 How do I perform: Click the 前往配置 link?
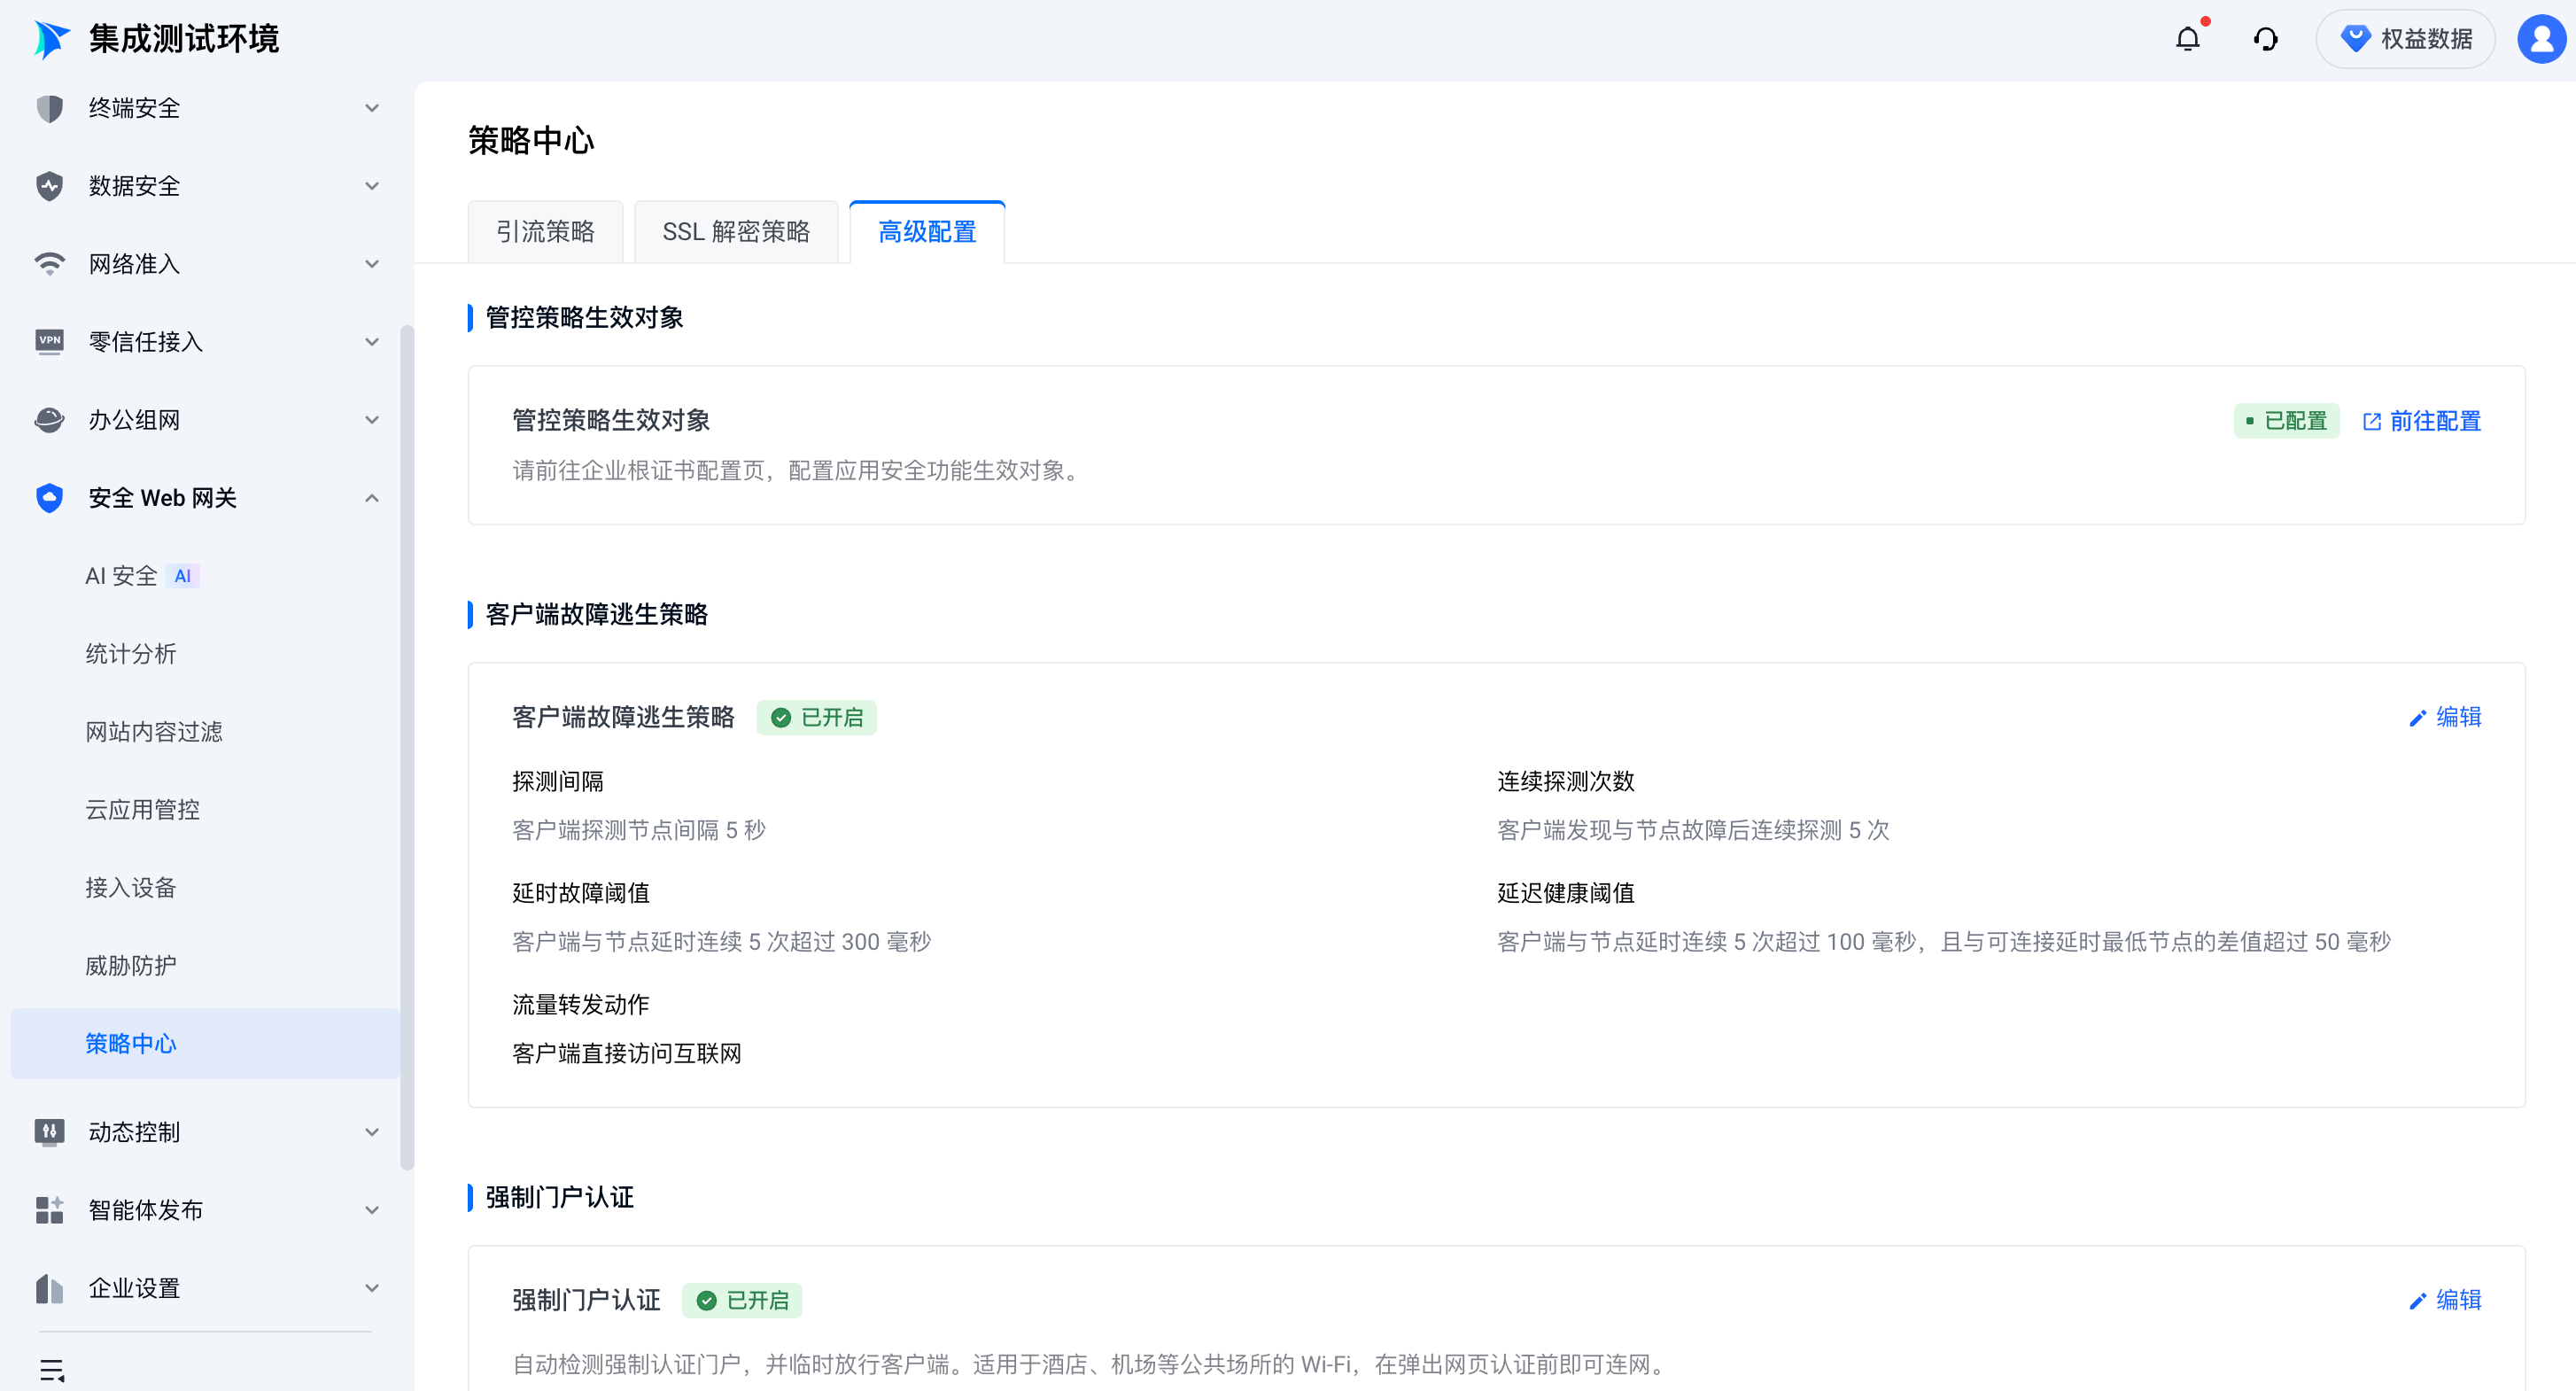pos(2421,421)
